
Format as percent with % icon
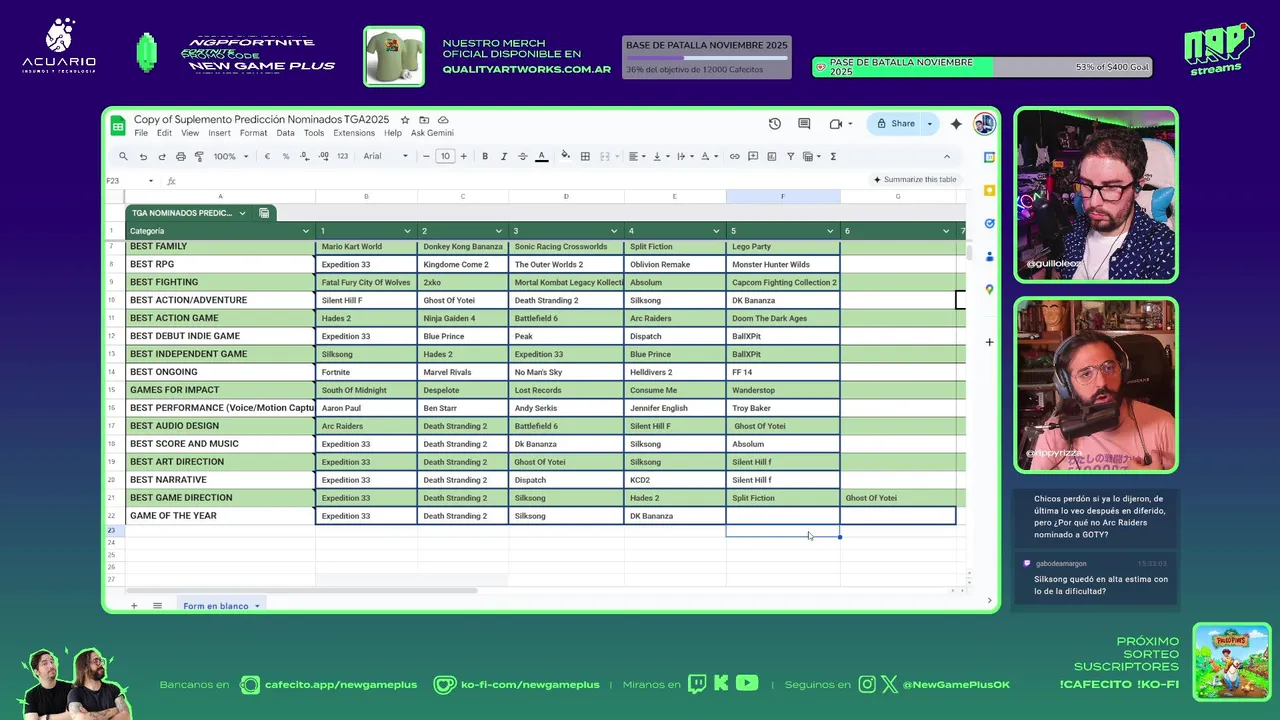[x=286, y=156]
